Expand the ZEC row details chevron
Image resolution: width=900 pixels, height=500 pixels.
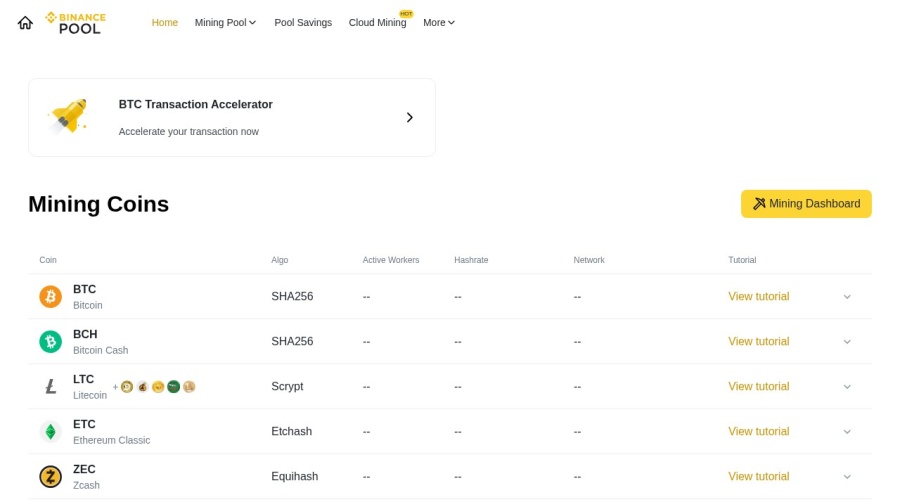847,476
